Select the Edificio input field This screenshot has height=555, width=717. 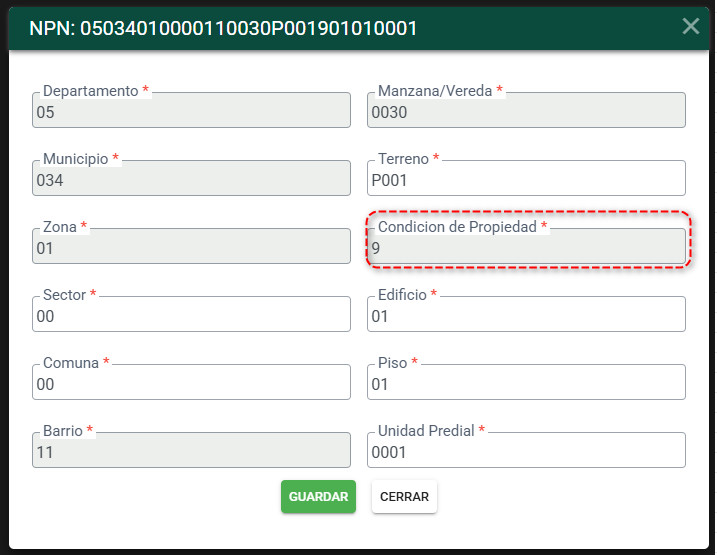click(x=526, y=315)
